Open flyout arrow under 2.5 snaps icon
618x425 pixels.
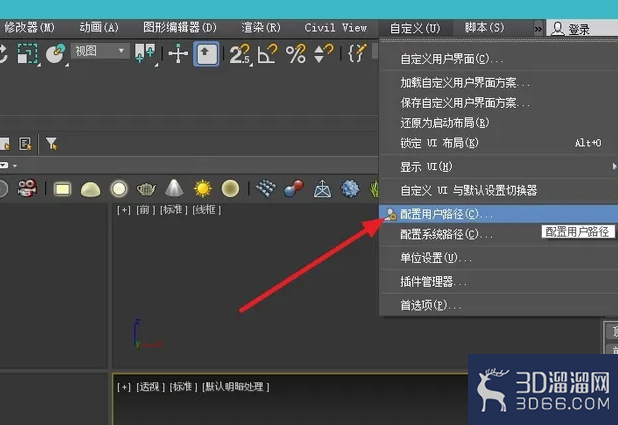pos(251,65)
